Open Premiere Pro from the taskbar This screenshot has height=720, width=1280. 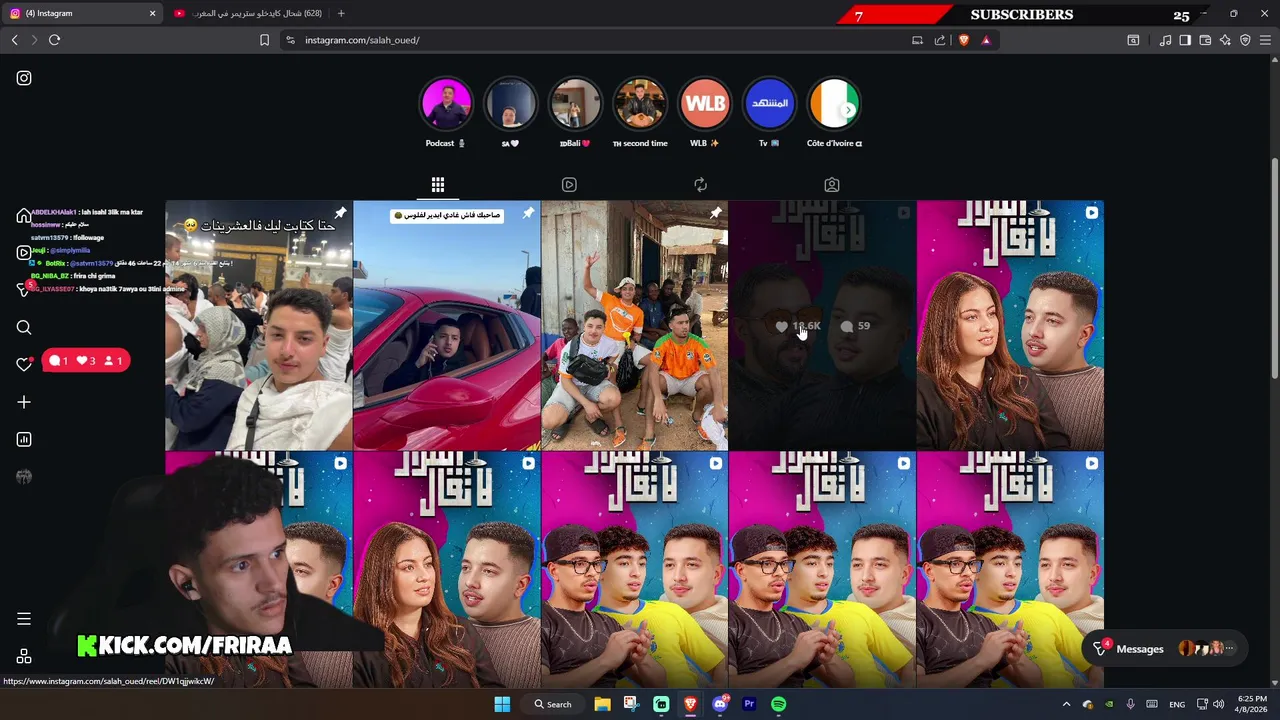[749, 704]
